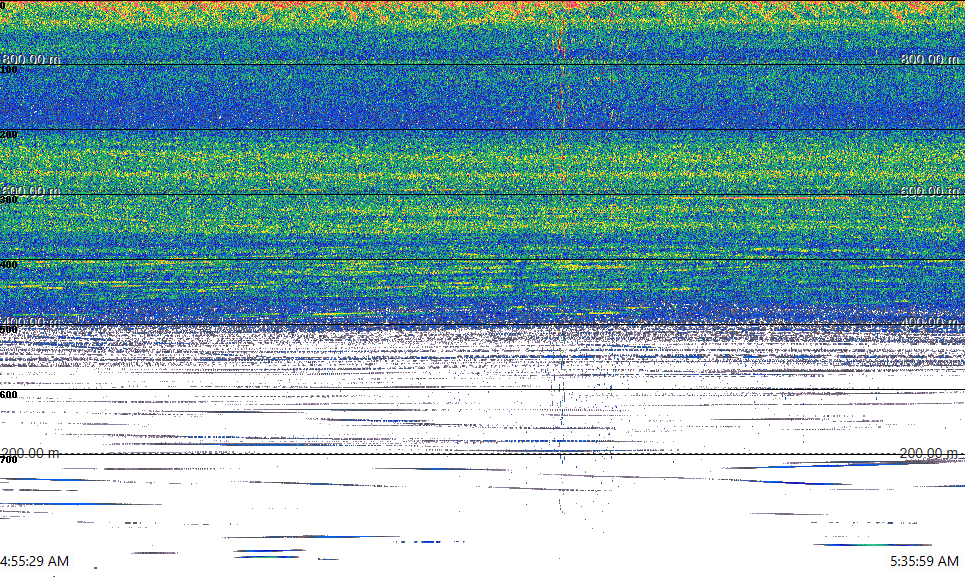Viewport: 965px width, 578px height.
Task: Click the 100 depth gridline label
Action: (9, 70)
